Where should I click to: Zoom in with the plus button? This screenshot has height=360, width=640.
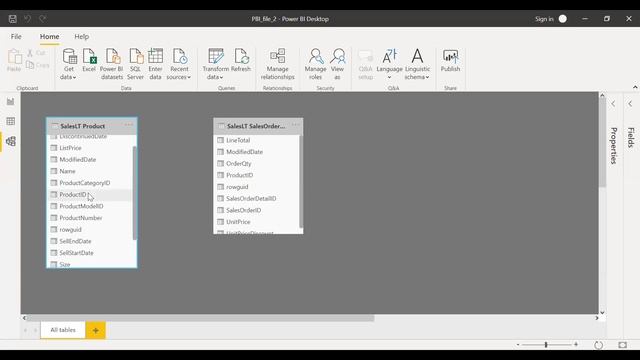coord(576,344)
